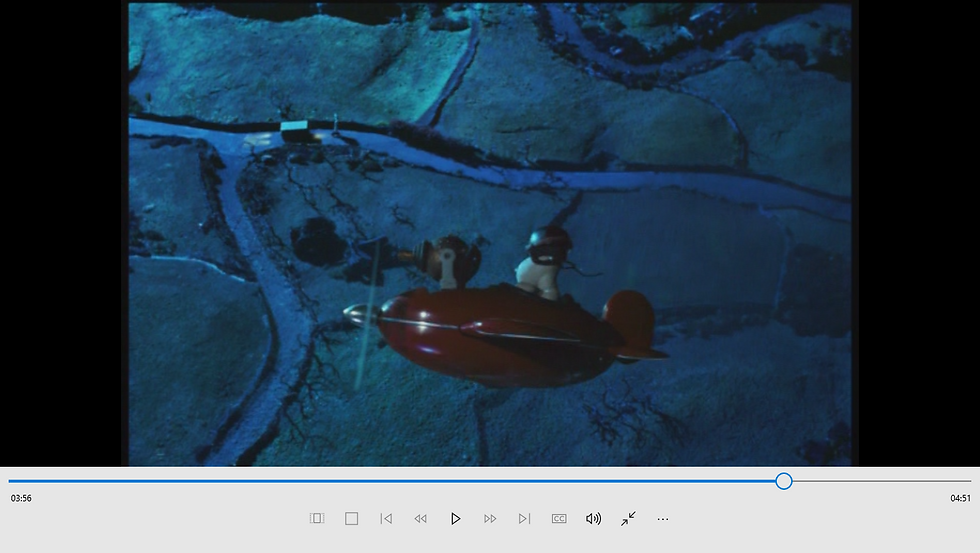Click the seek bar position handle
980x553 pixels.
pyautogui.click(x=784, y=481)
